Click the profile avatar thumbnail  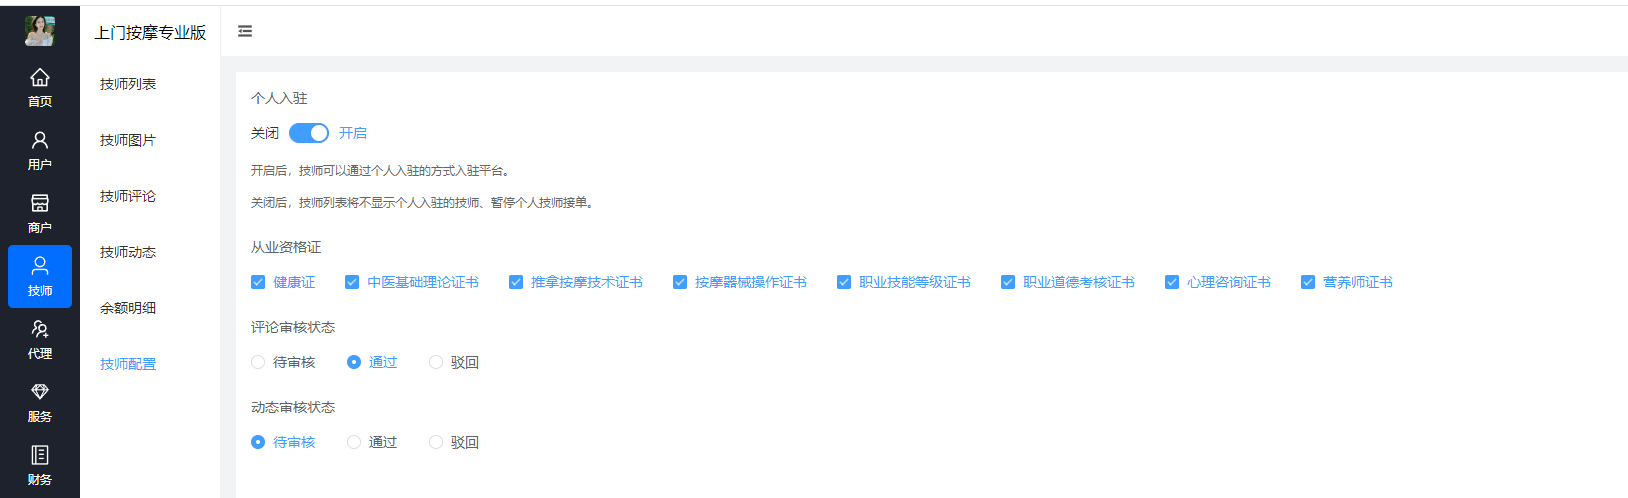click(x=40, y=31)
